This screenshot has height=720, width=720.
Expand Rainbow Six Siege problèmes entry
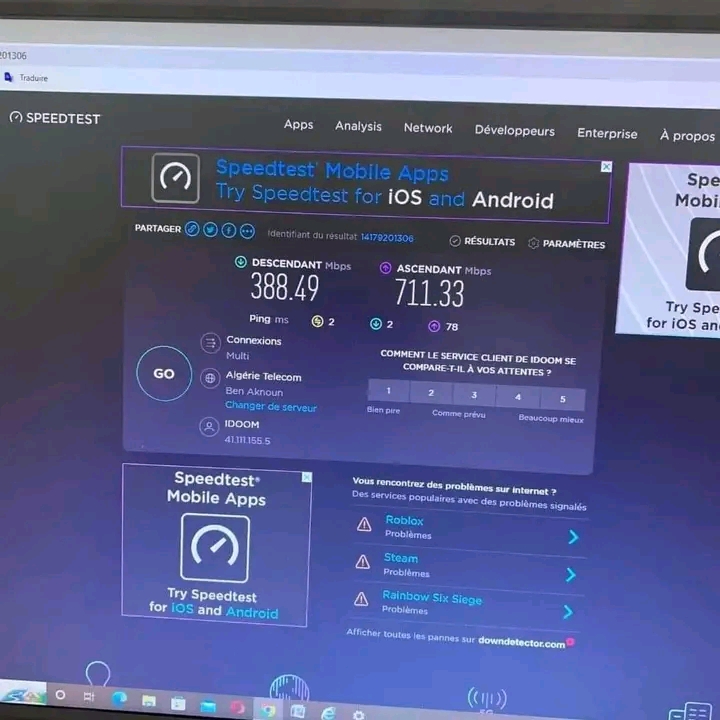coord(568,612)
